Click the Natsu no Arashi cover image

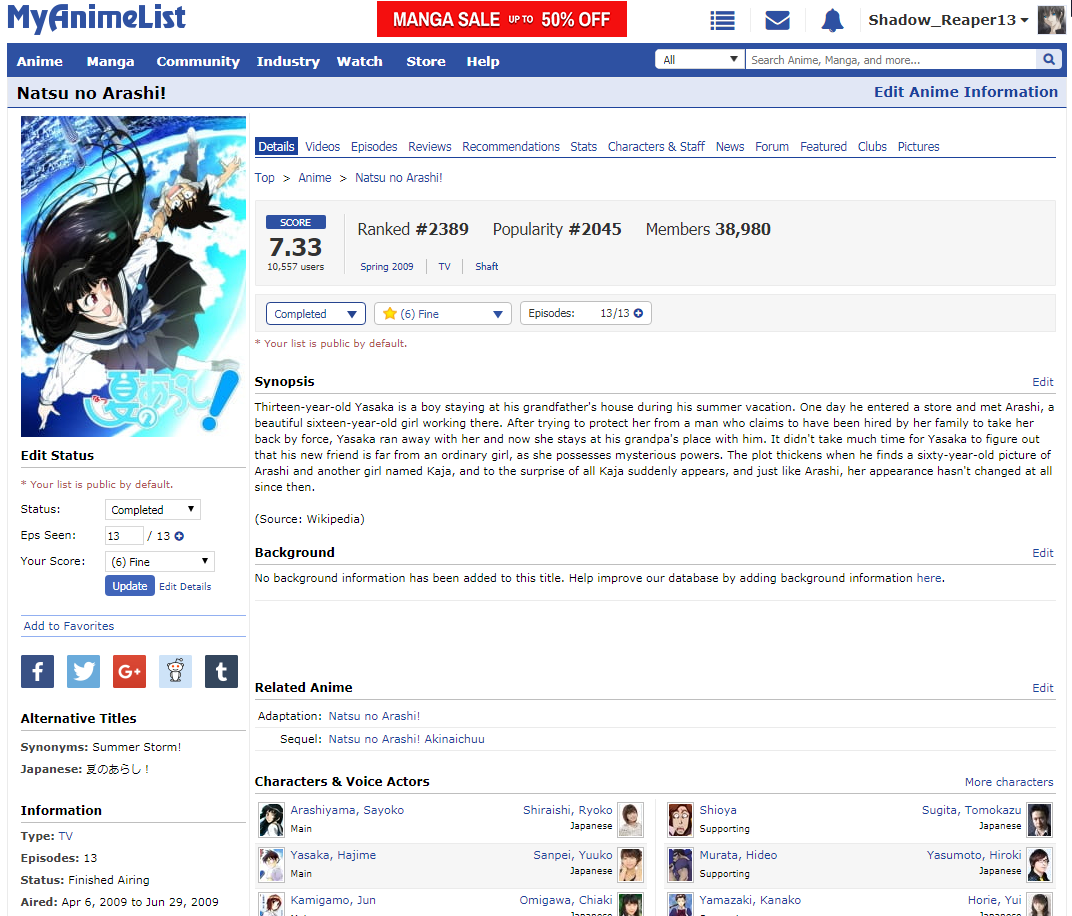[x=133, y=276]
